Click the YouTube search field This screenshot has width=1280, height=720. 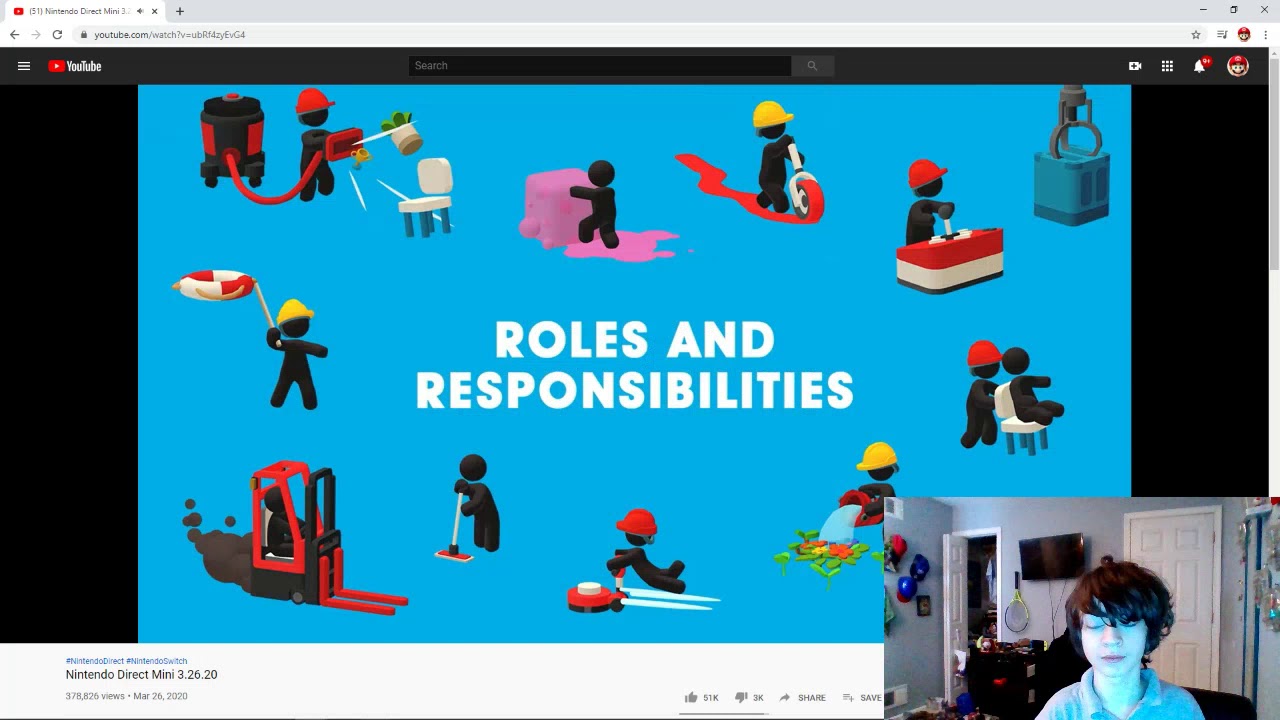click(x=600, y=66)
